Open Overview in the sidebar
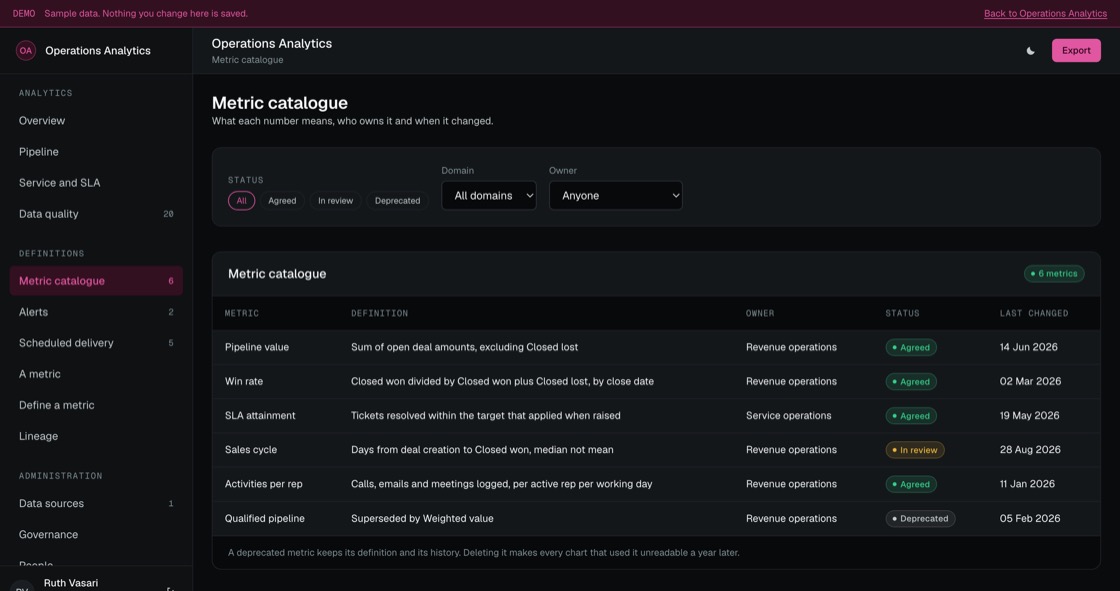This screenshot has width=1120, height=591. coord(96,121)
